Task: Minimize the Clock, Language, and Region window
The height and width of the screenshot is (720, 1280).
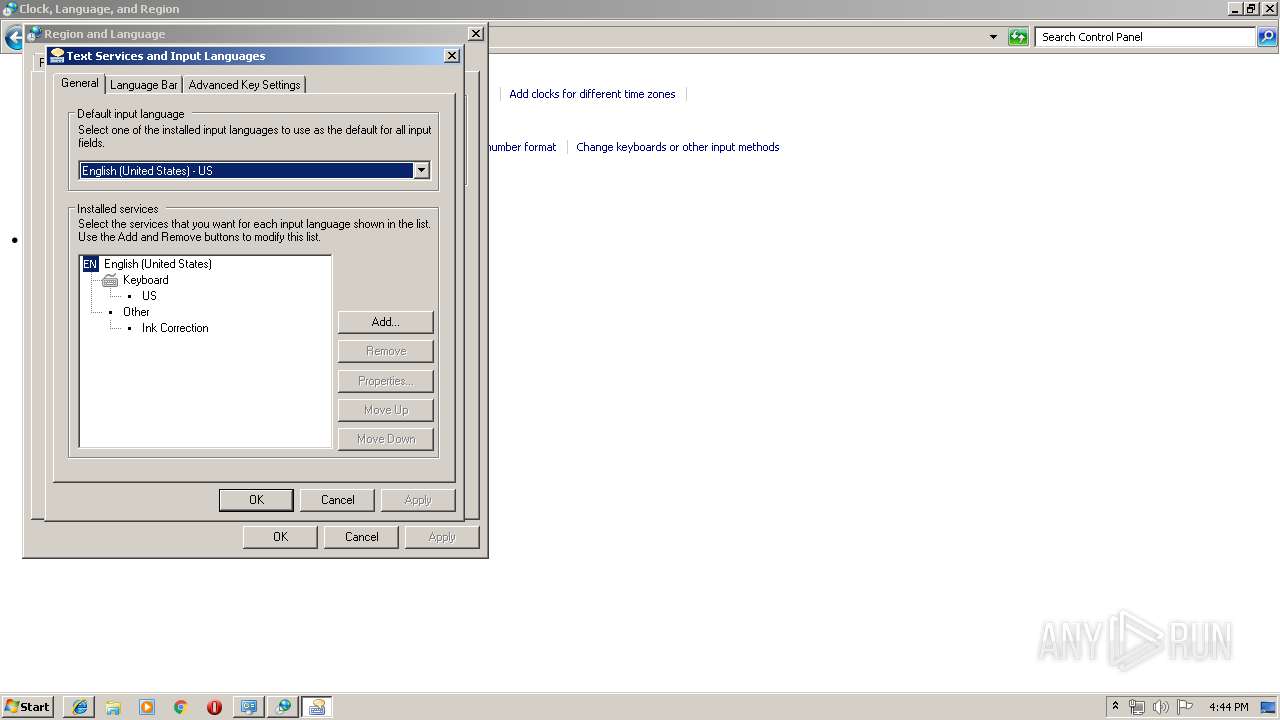Action: coord(1235,9)
